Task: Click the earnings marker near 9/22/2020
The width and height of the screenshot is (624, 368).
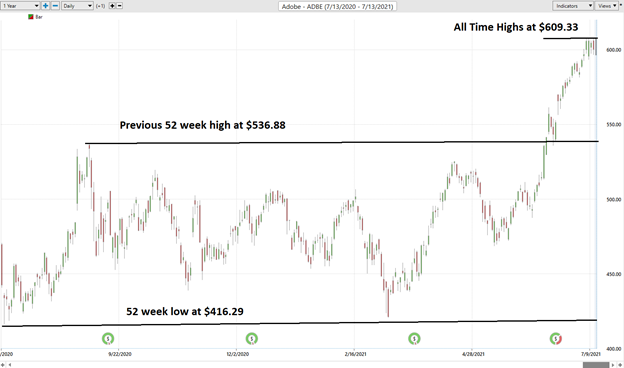Action: (x=108, y=339)
